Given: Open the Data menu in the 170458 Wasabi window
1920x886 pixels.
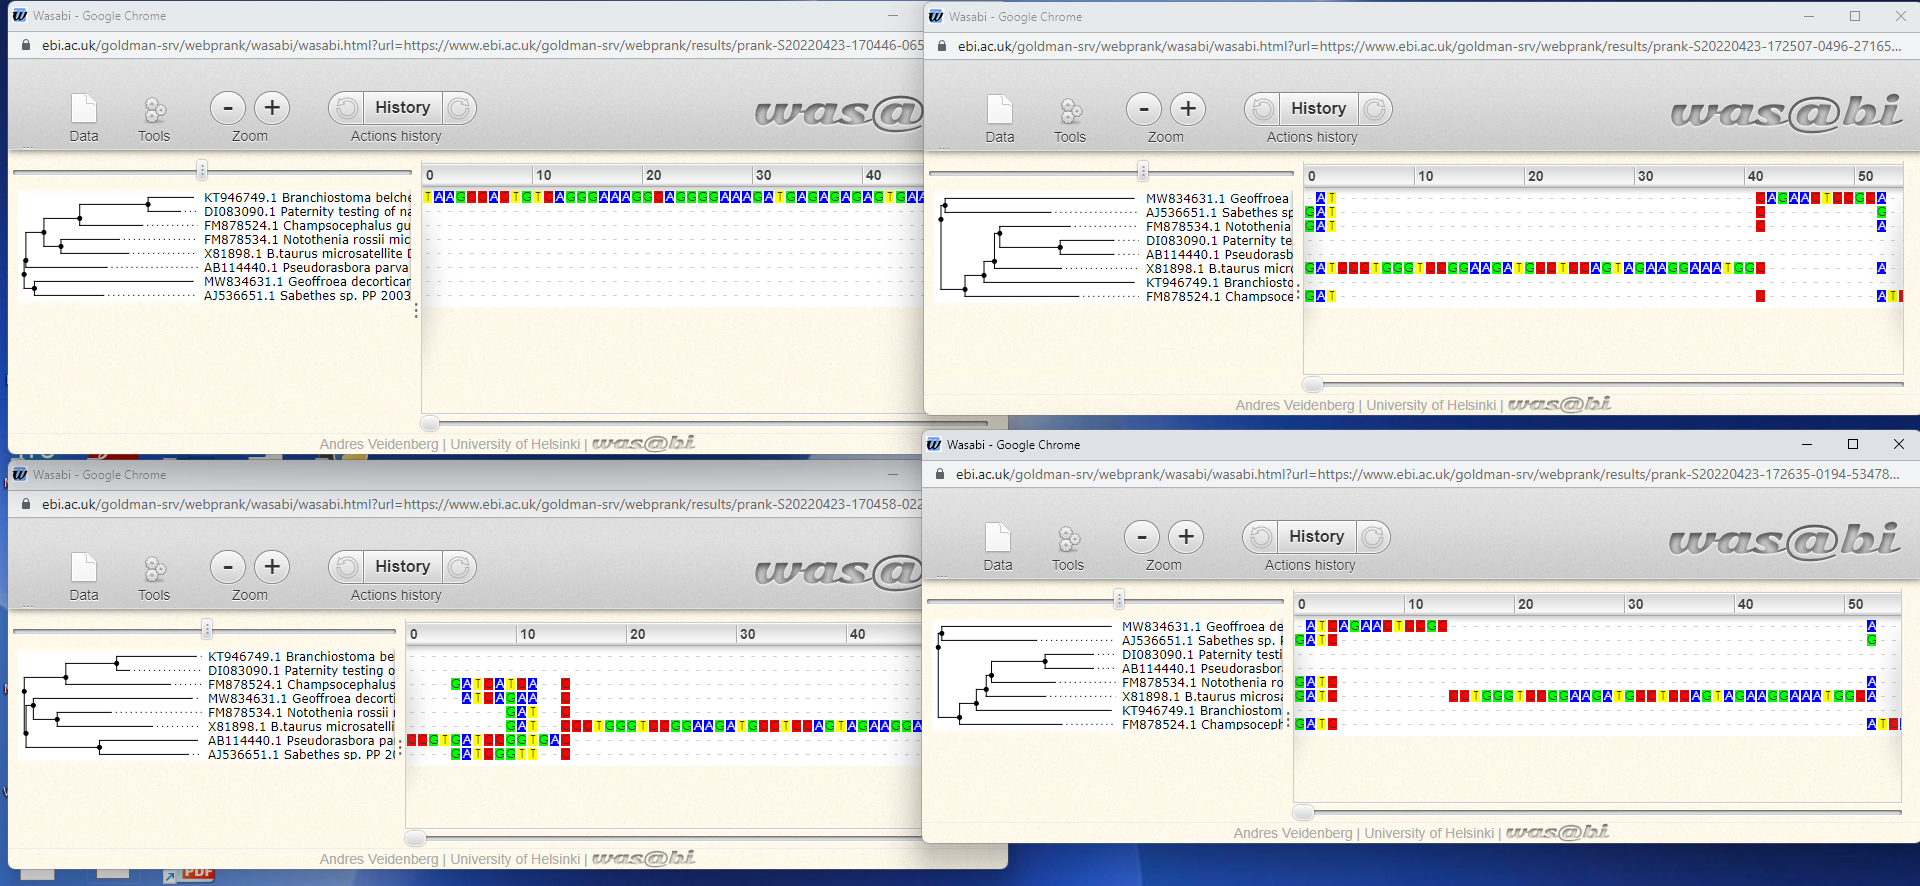Looking at the screenshot, I should tap(84, 577).
